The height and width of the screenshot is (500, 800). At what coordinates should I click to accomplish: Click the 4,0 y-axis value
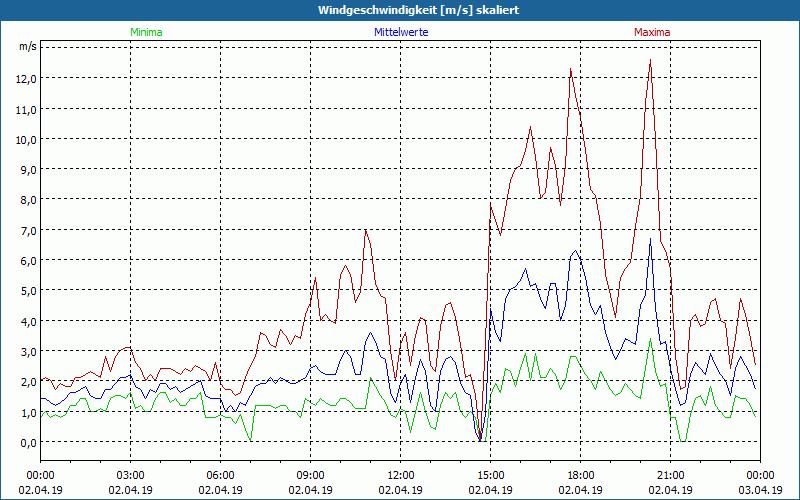(x=29, y=321)
